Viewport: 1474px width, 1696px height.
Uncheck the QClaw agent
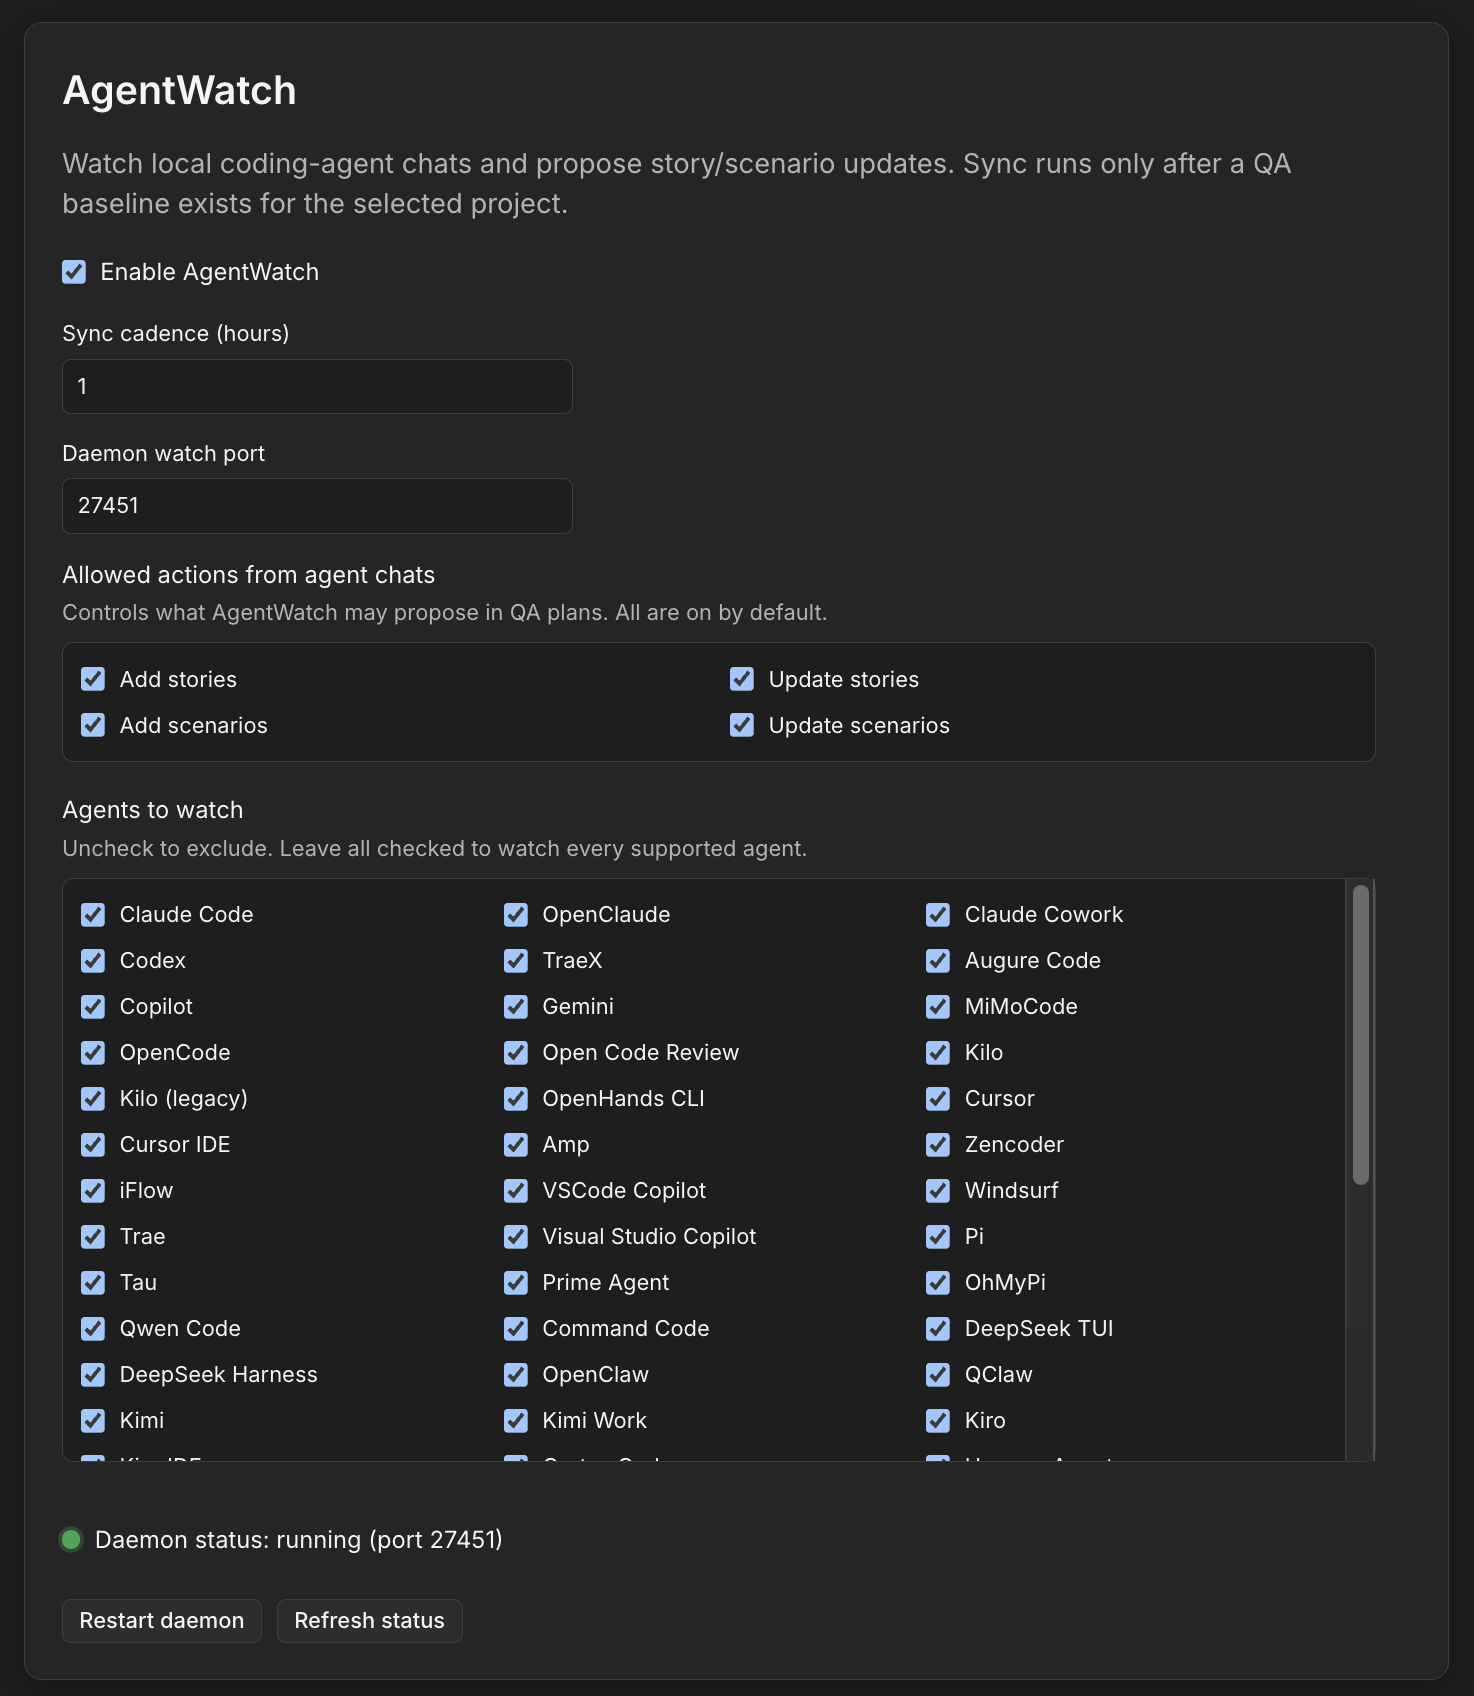point(938,1375)
